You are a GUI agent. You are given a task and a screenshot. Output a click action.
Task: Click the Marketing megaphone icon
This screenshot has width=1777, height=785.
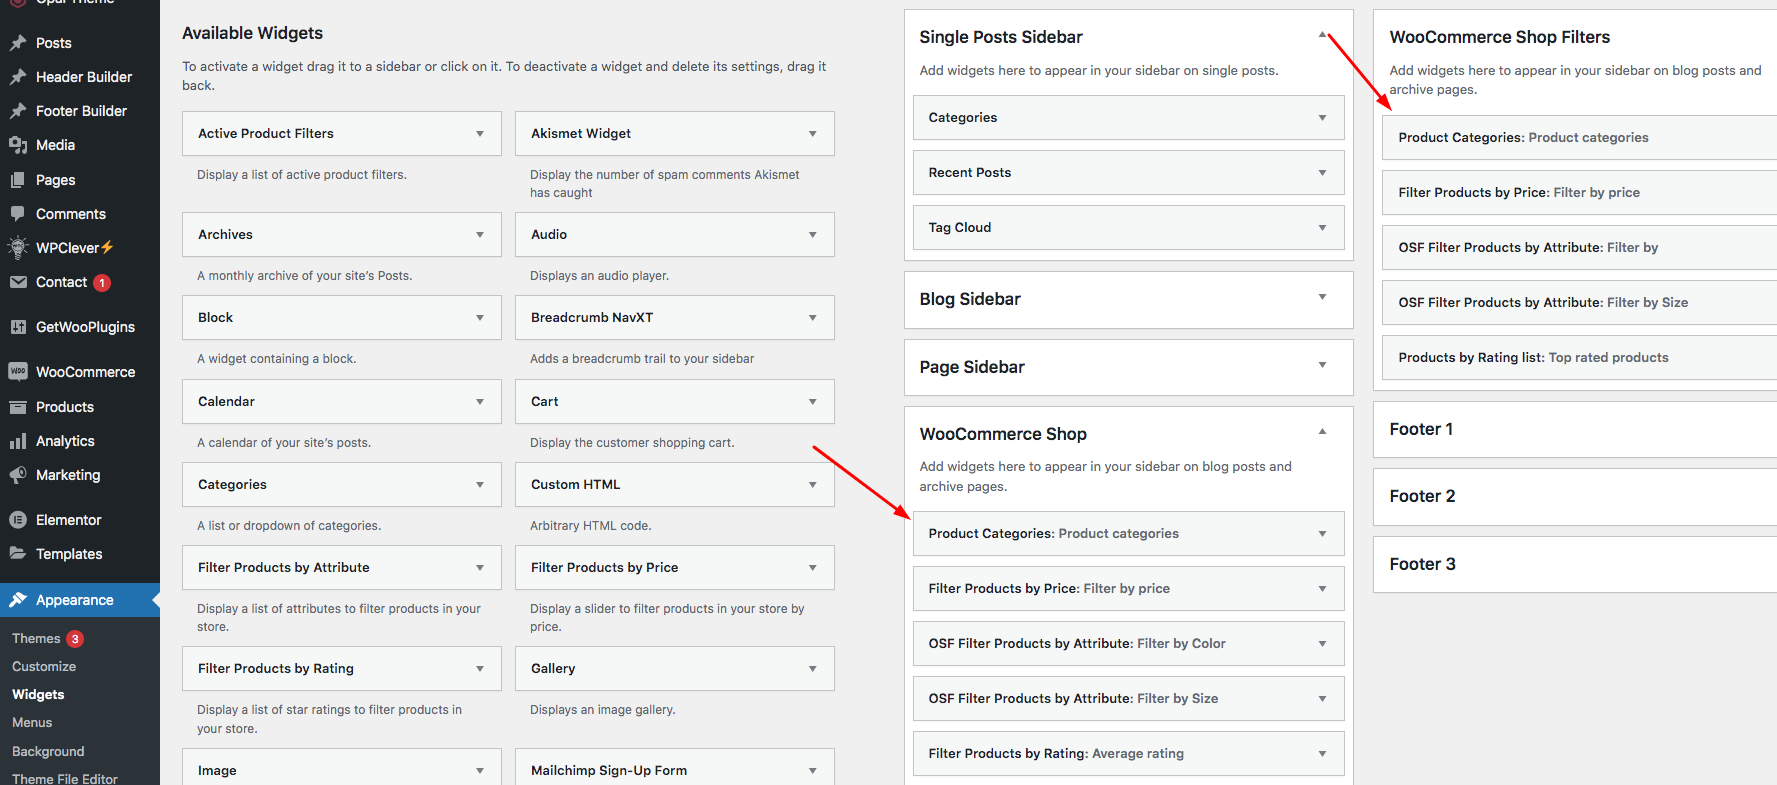point(18,475)
